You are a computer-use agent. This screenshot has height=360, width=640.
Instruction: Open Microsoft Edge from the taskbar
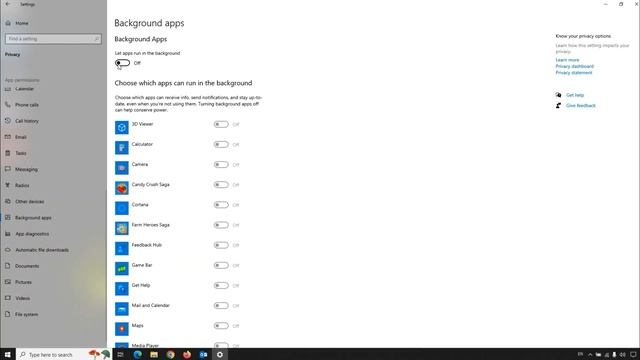click(138, 354)
